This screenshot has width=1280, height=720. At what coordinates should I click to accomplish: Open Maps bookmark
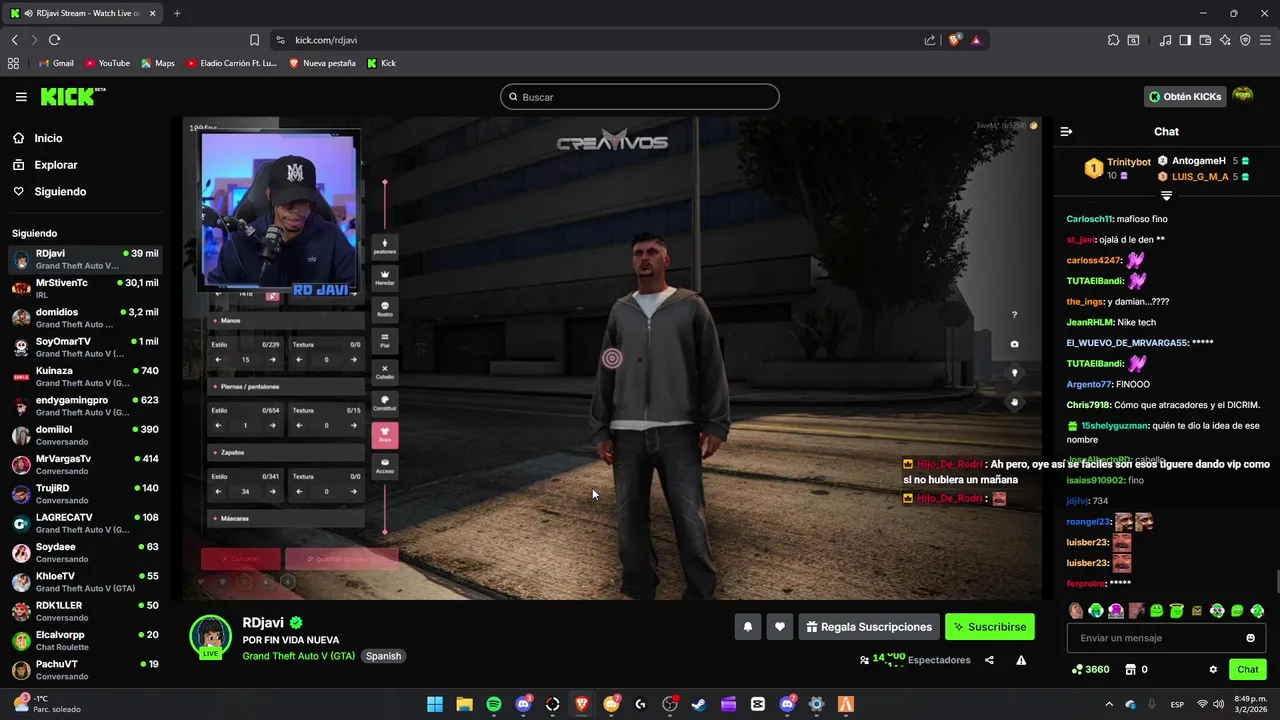pos(158,63)
